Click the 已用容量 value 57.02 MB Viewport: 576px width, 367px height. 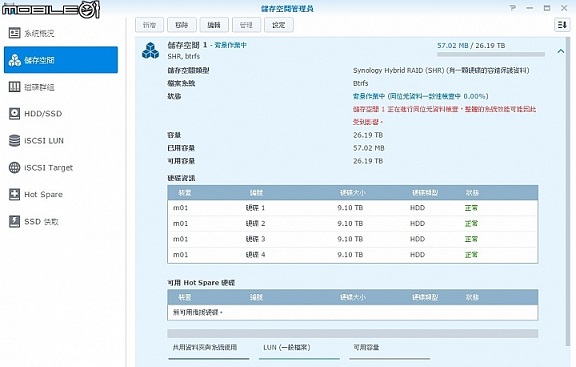pyautogui.click(x=368, y=148)
